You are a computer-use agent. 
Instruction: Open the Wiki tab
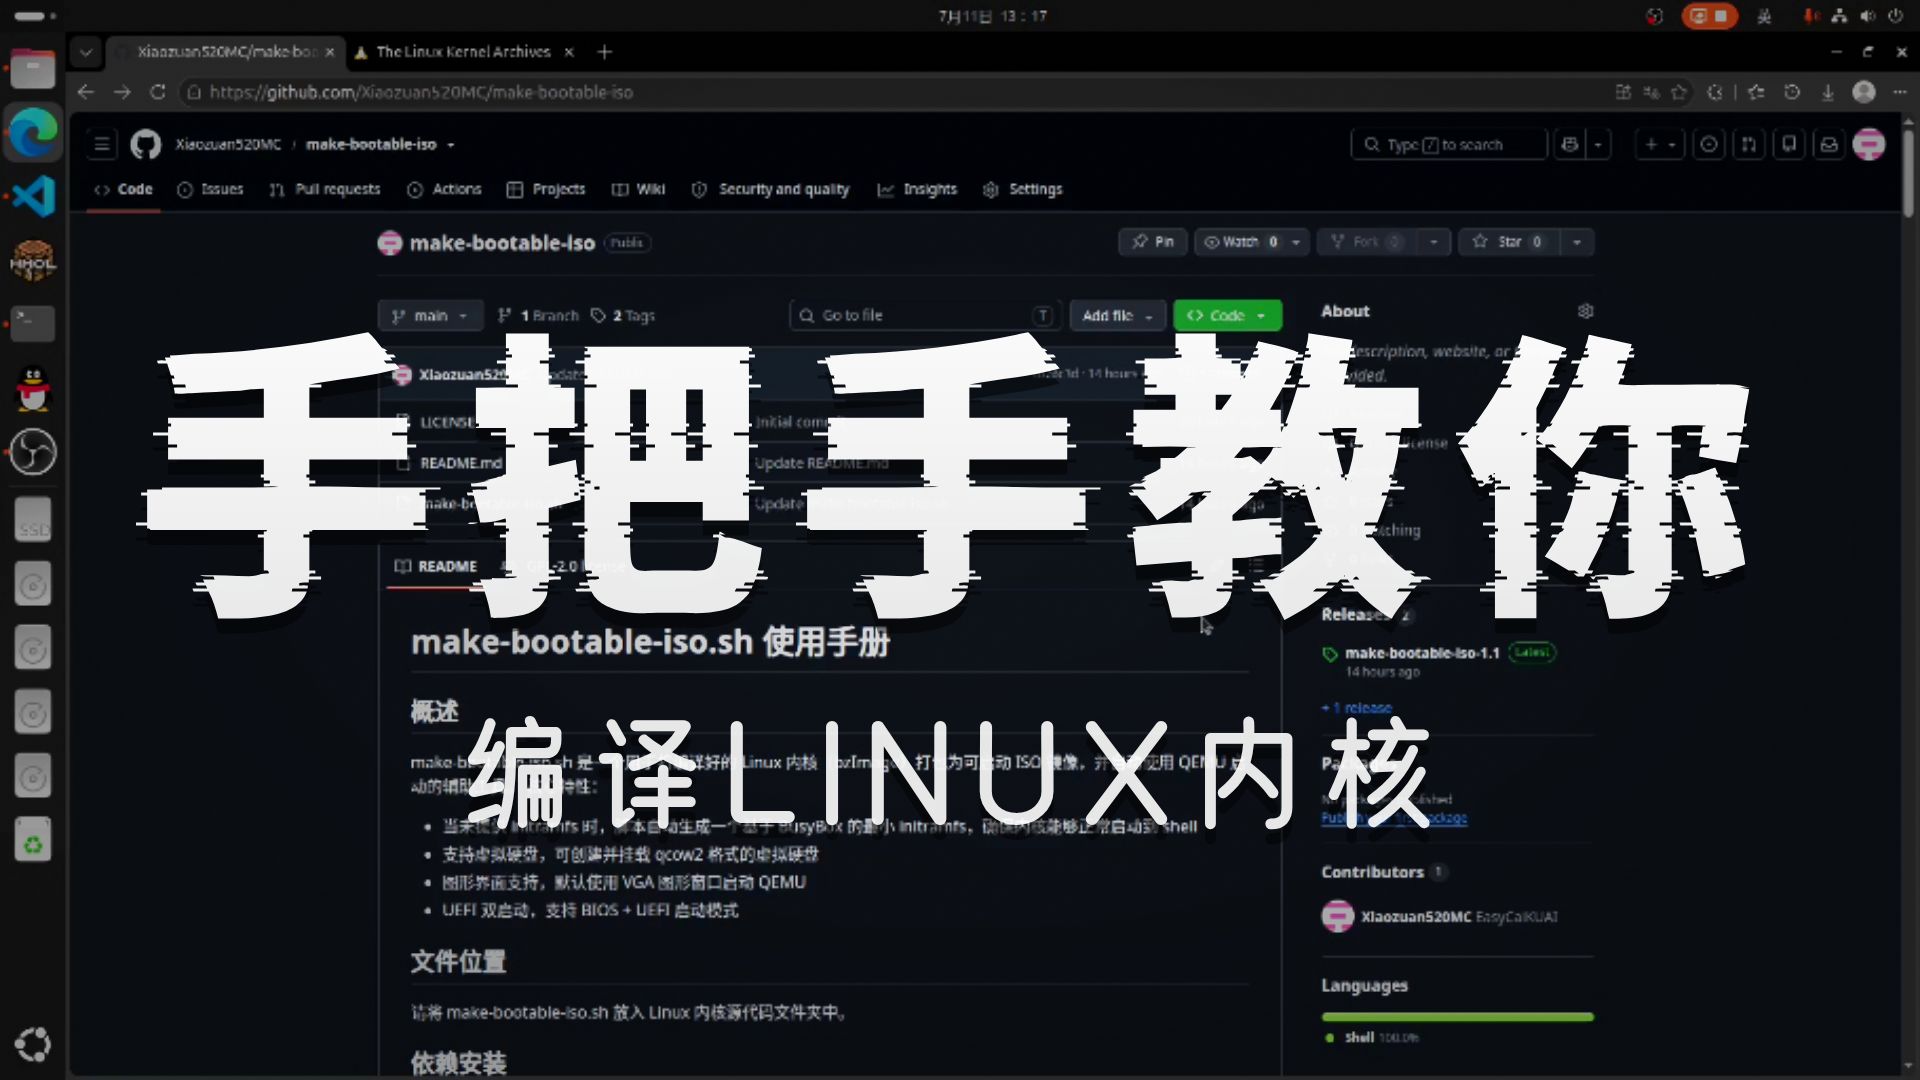(638, 189)
